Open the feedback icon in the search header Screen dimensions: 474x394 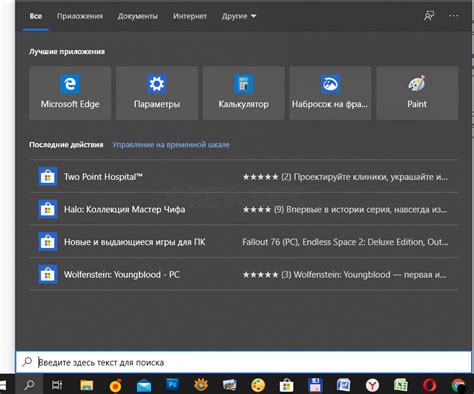tap(429, 16)
